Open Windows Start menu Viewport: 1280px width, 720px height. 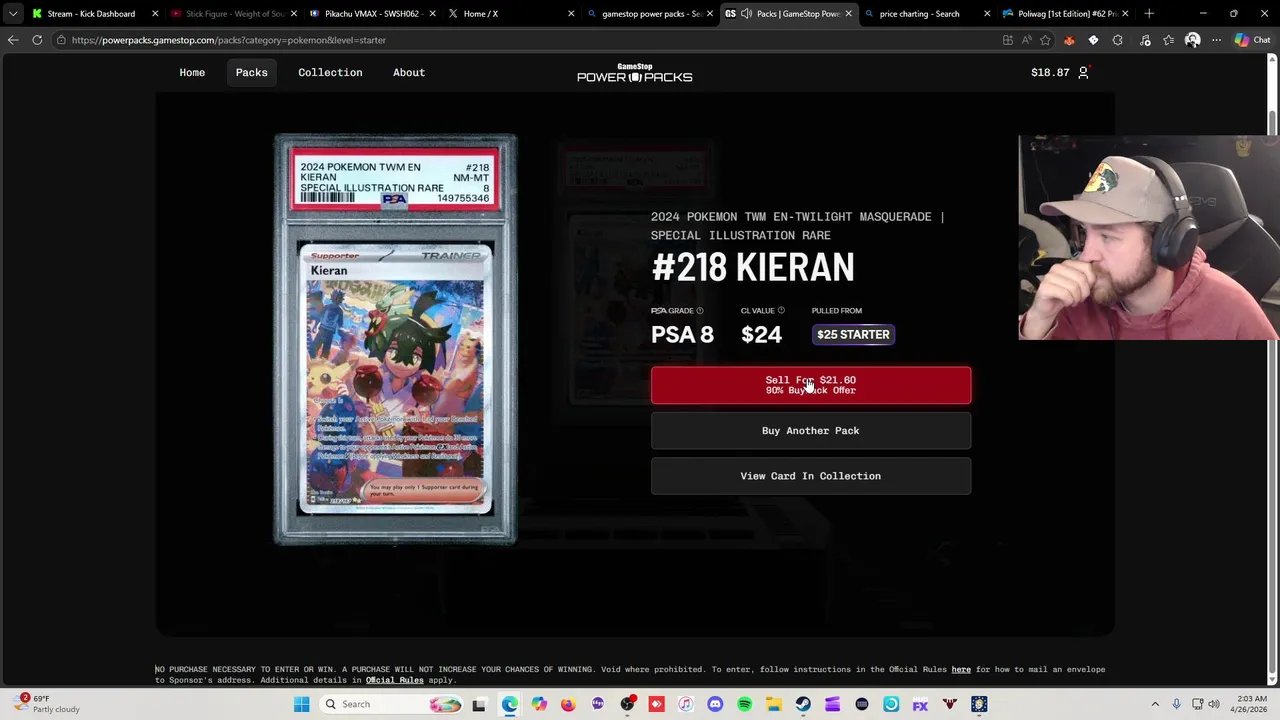click(301, 704)
